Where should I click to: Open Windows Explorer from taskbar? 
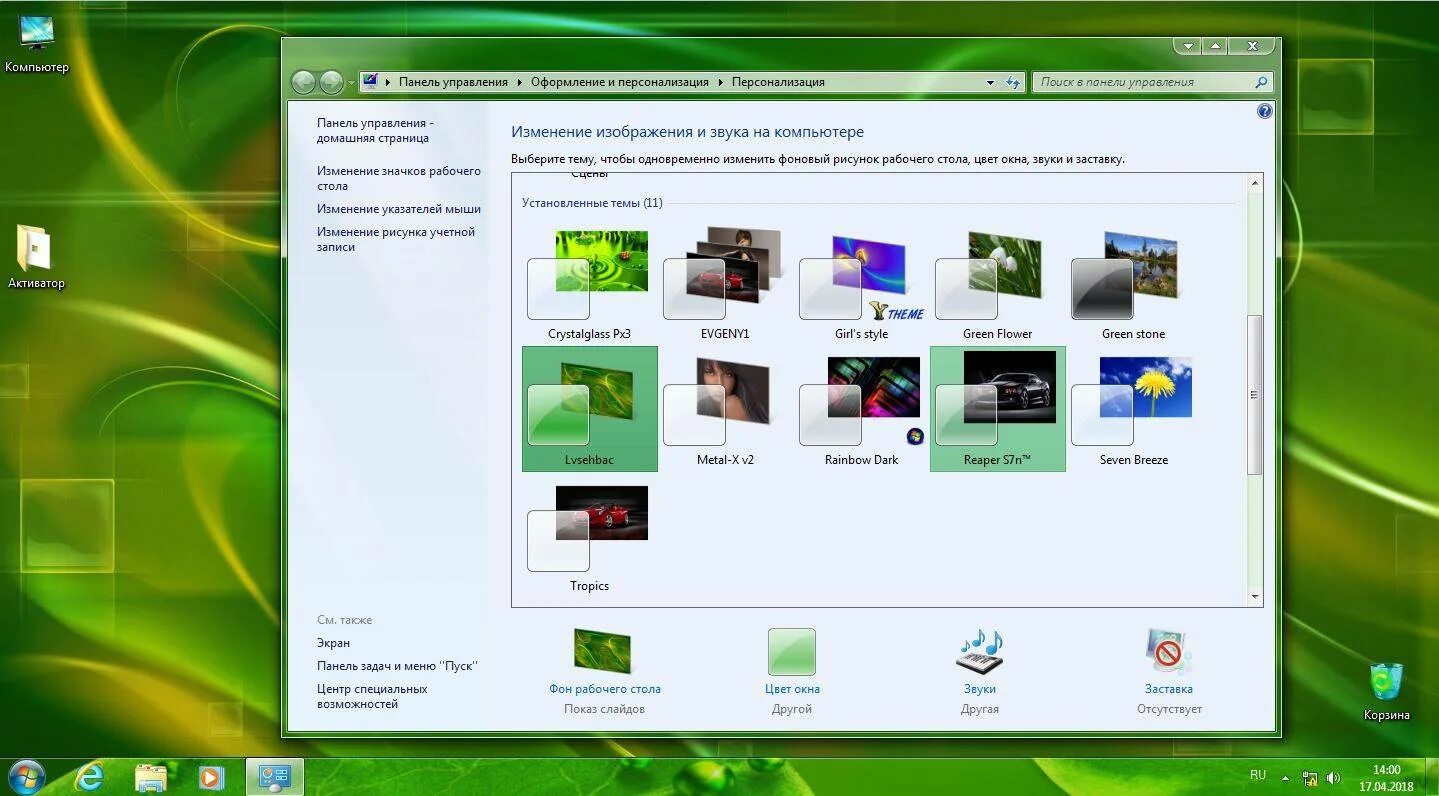tap(150, 777)
